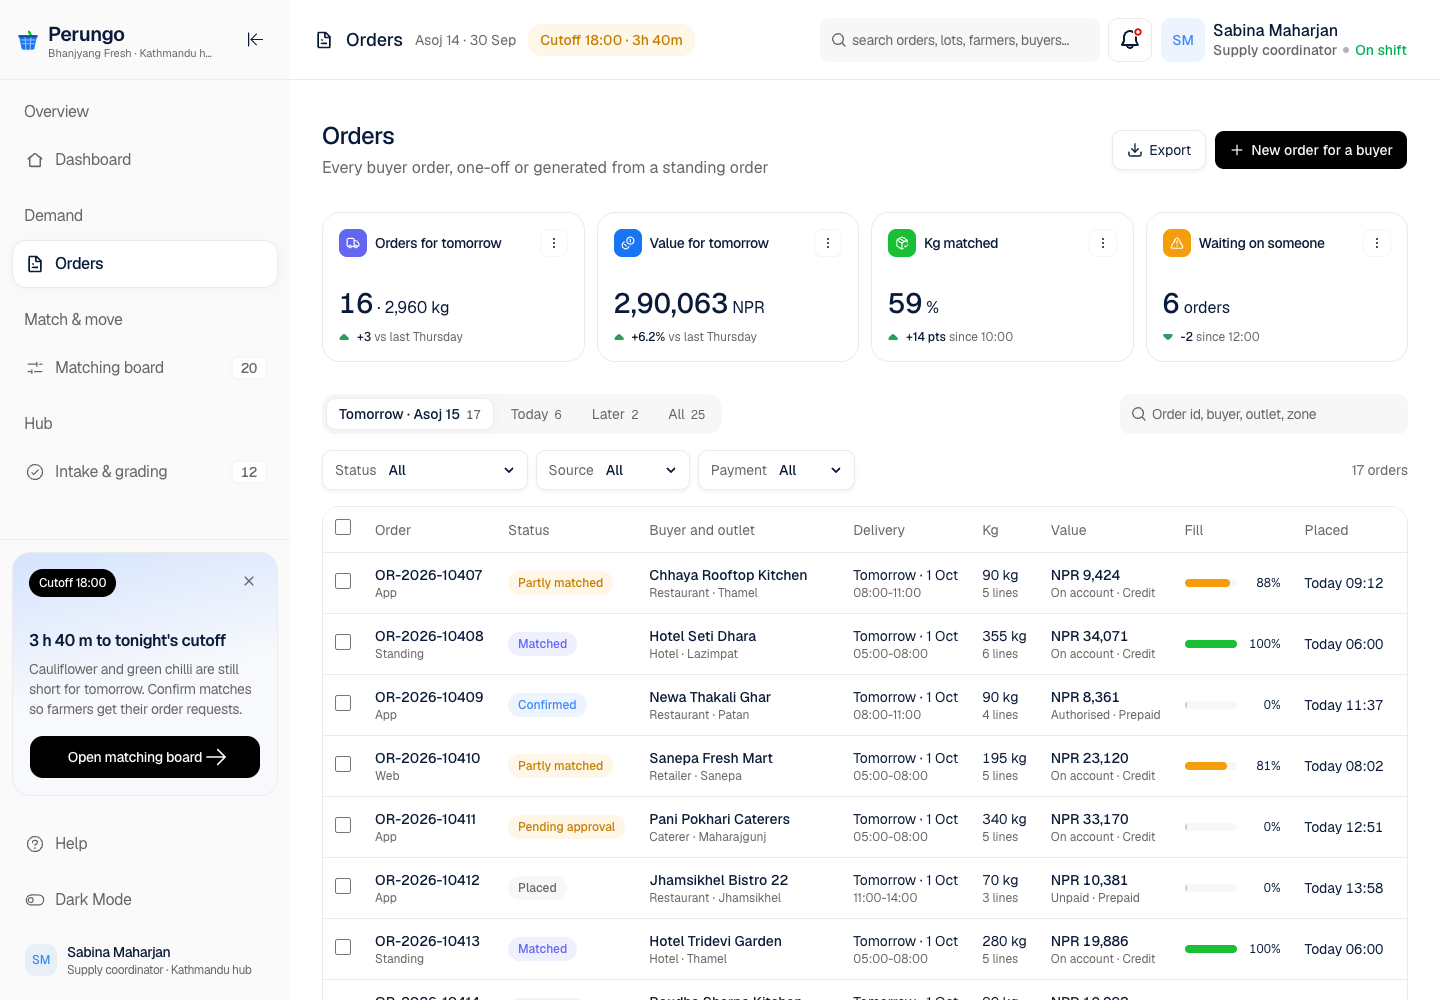This screenshot has height=1000, width=1440.
Task: Toggle Dark Mode in the sidebar
Action: point(145,900)
